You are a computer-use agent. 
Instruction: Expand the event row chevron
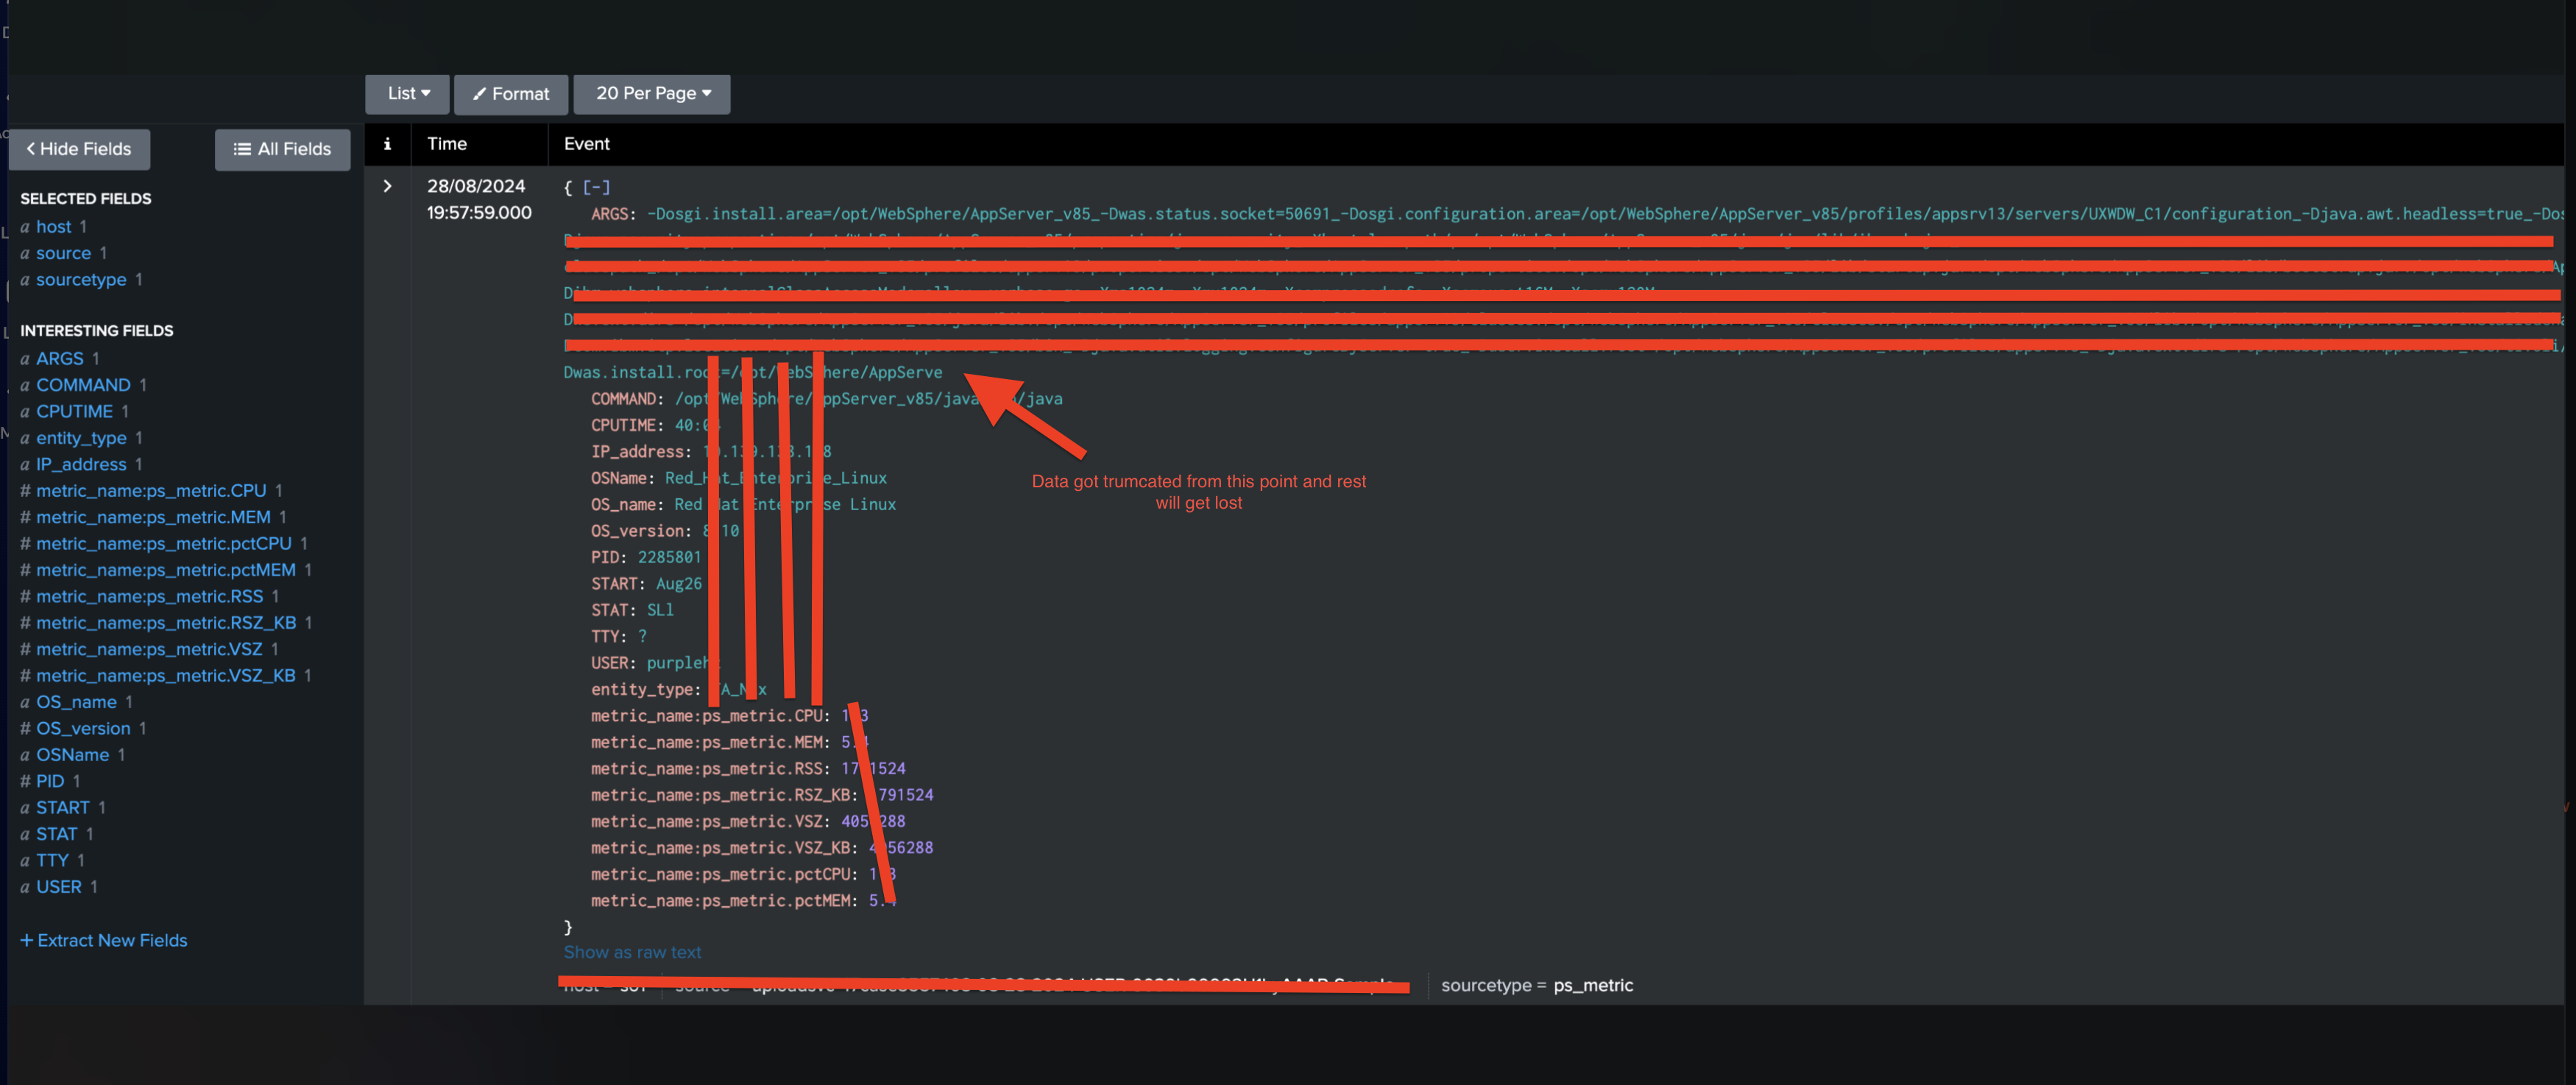point(387,186)
